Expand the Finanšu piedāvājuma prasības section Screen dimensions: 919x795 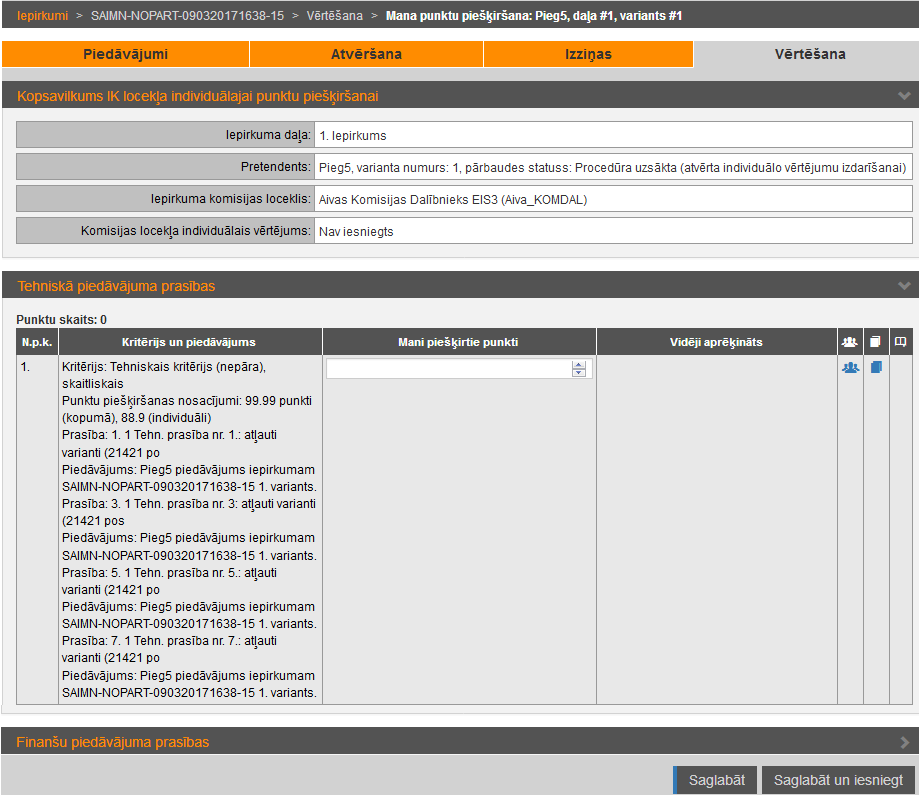click(904, 742)
